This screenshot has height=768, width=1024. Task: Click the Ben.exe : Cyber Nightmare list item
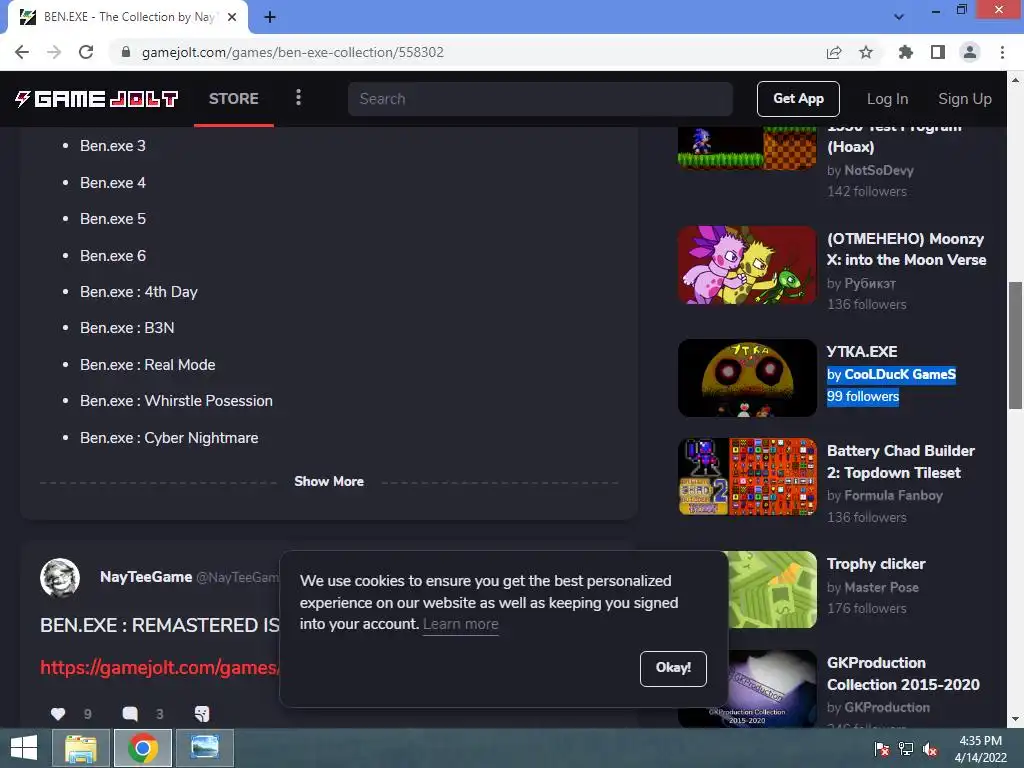[x=169, y=438]
